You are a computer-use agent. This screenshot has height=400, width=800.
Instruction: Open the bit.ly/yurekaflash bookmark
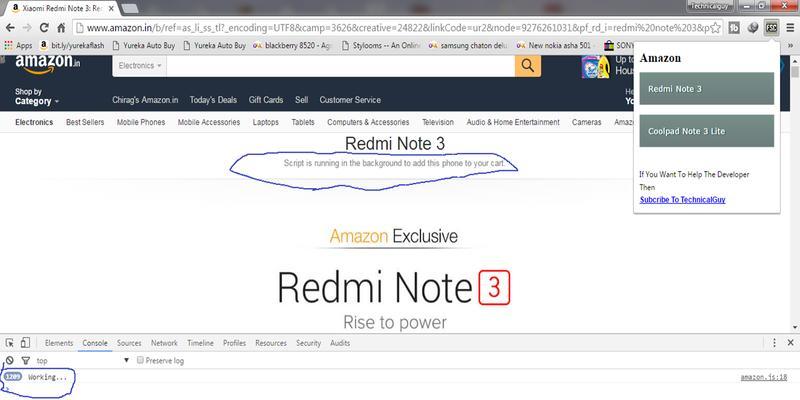pos(73,45)
